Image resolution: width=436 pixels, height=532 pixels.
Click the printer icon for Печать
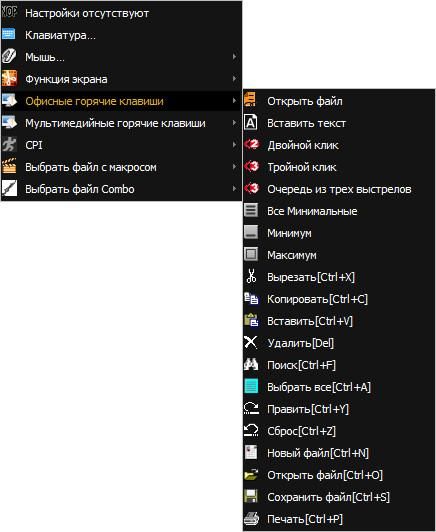coord(251,519)
